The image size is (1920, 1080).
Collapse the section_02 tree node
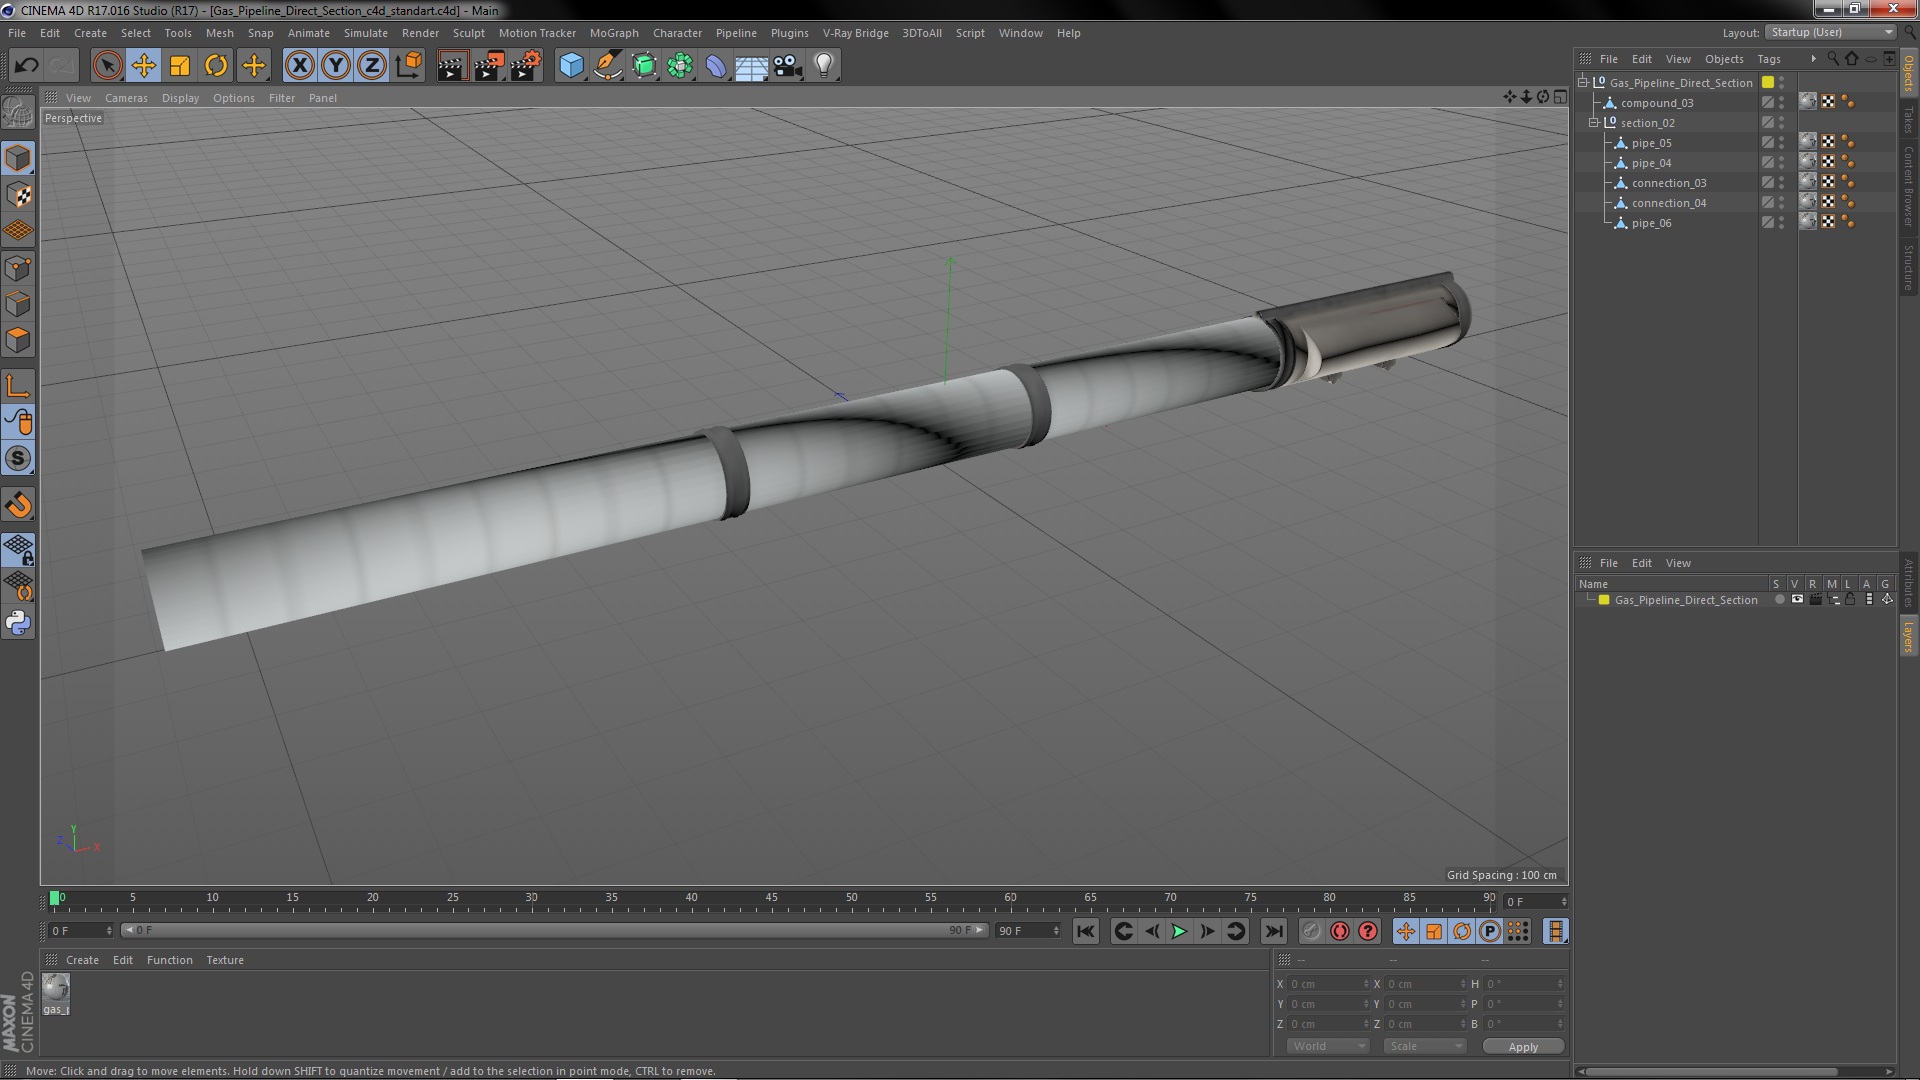click(1594, 123)
